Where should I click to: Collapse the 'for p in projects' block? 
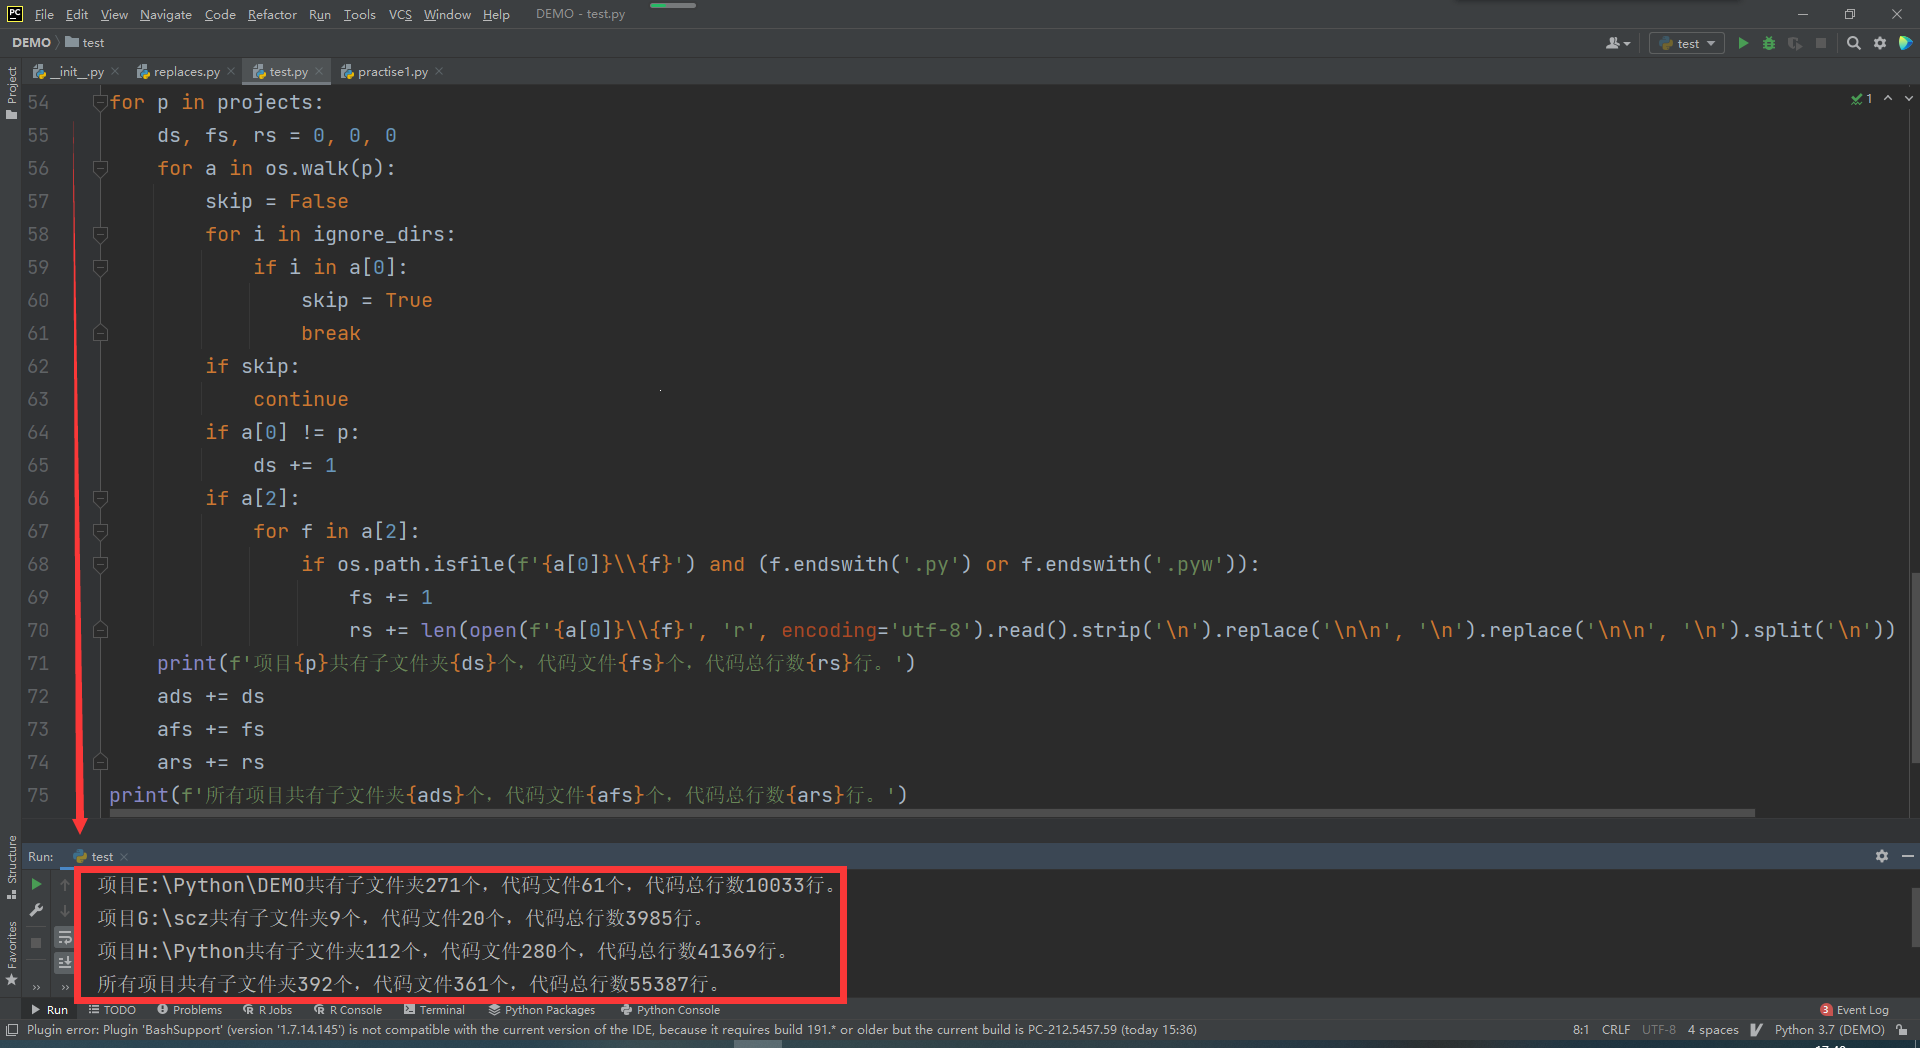click(x=100, y=102)
